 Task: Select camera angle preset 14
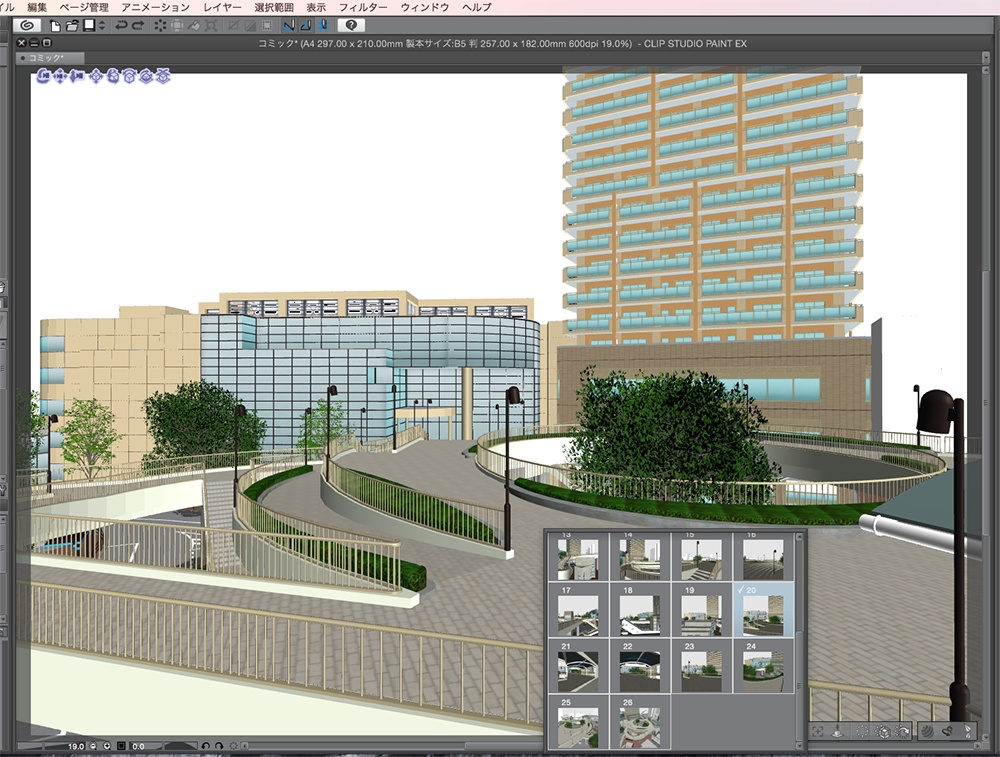point(640,556)
